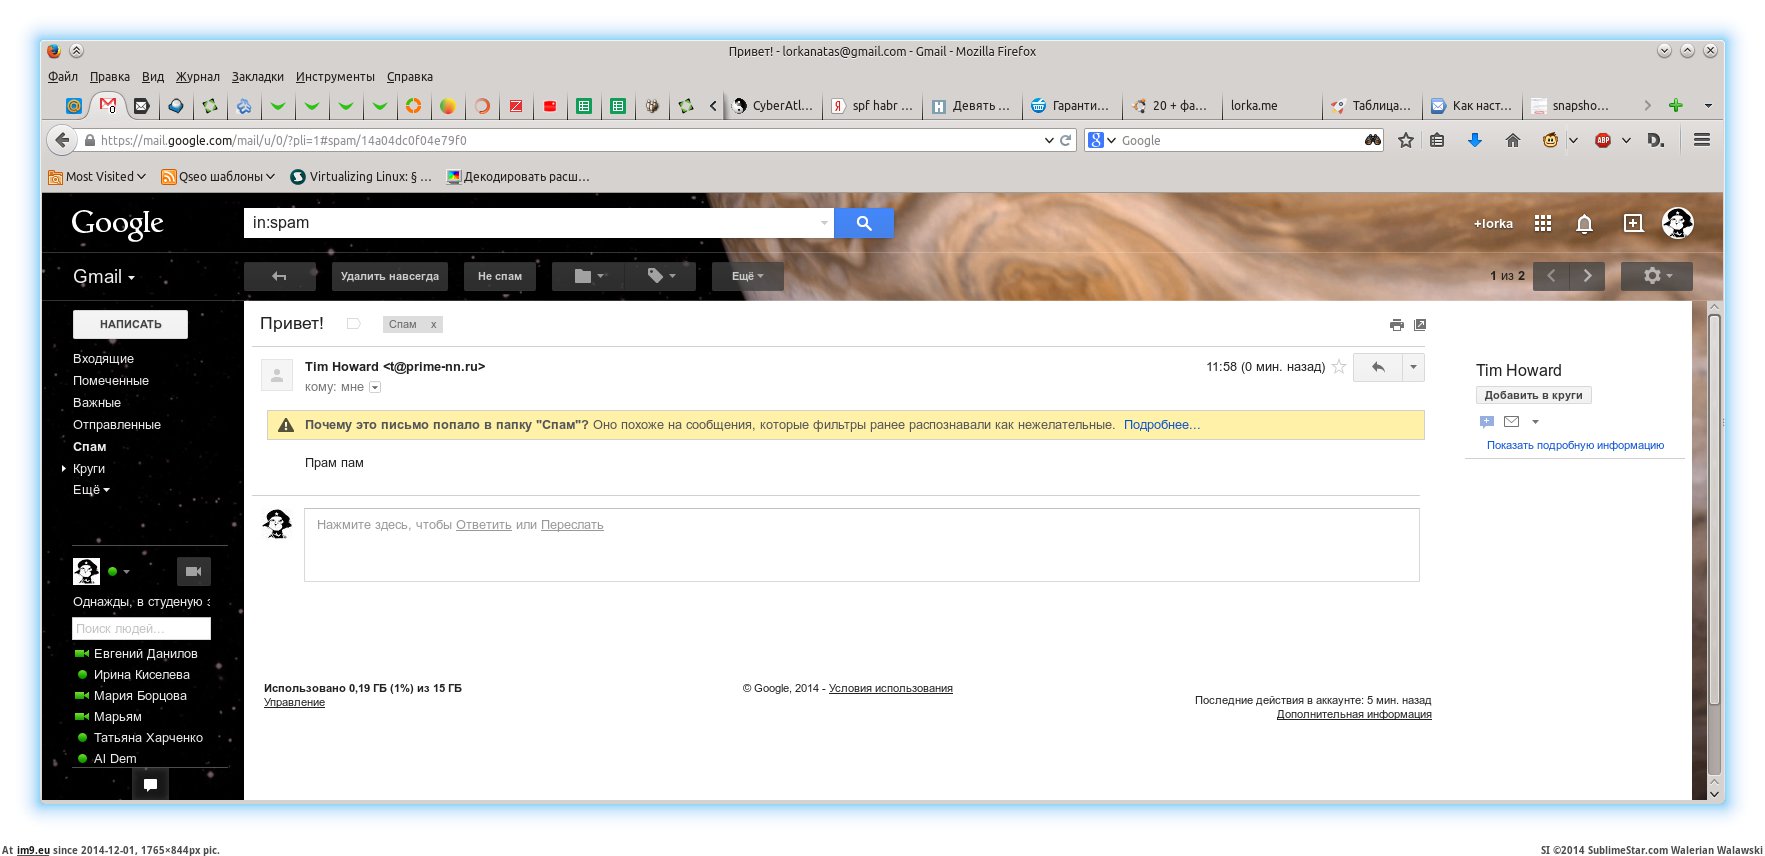Open Google apps grid icon
This screenshot has height=856, width=1765.
[1543, 223]
